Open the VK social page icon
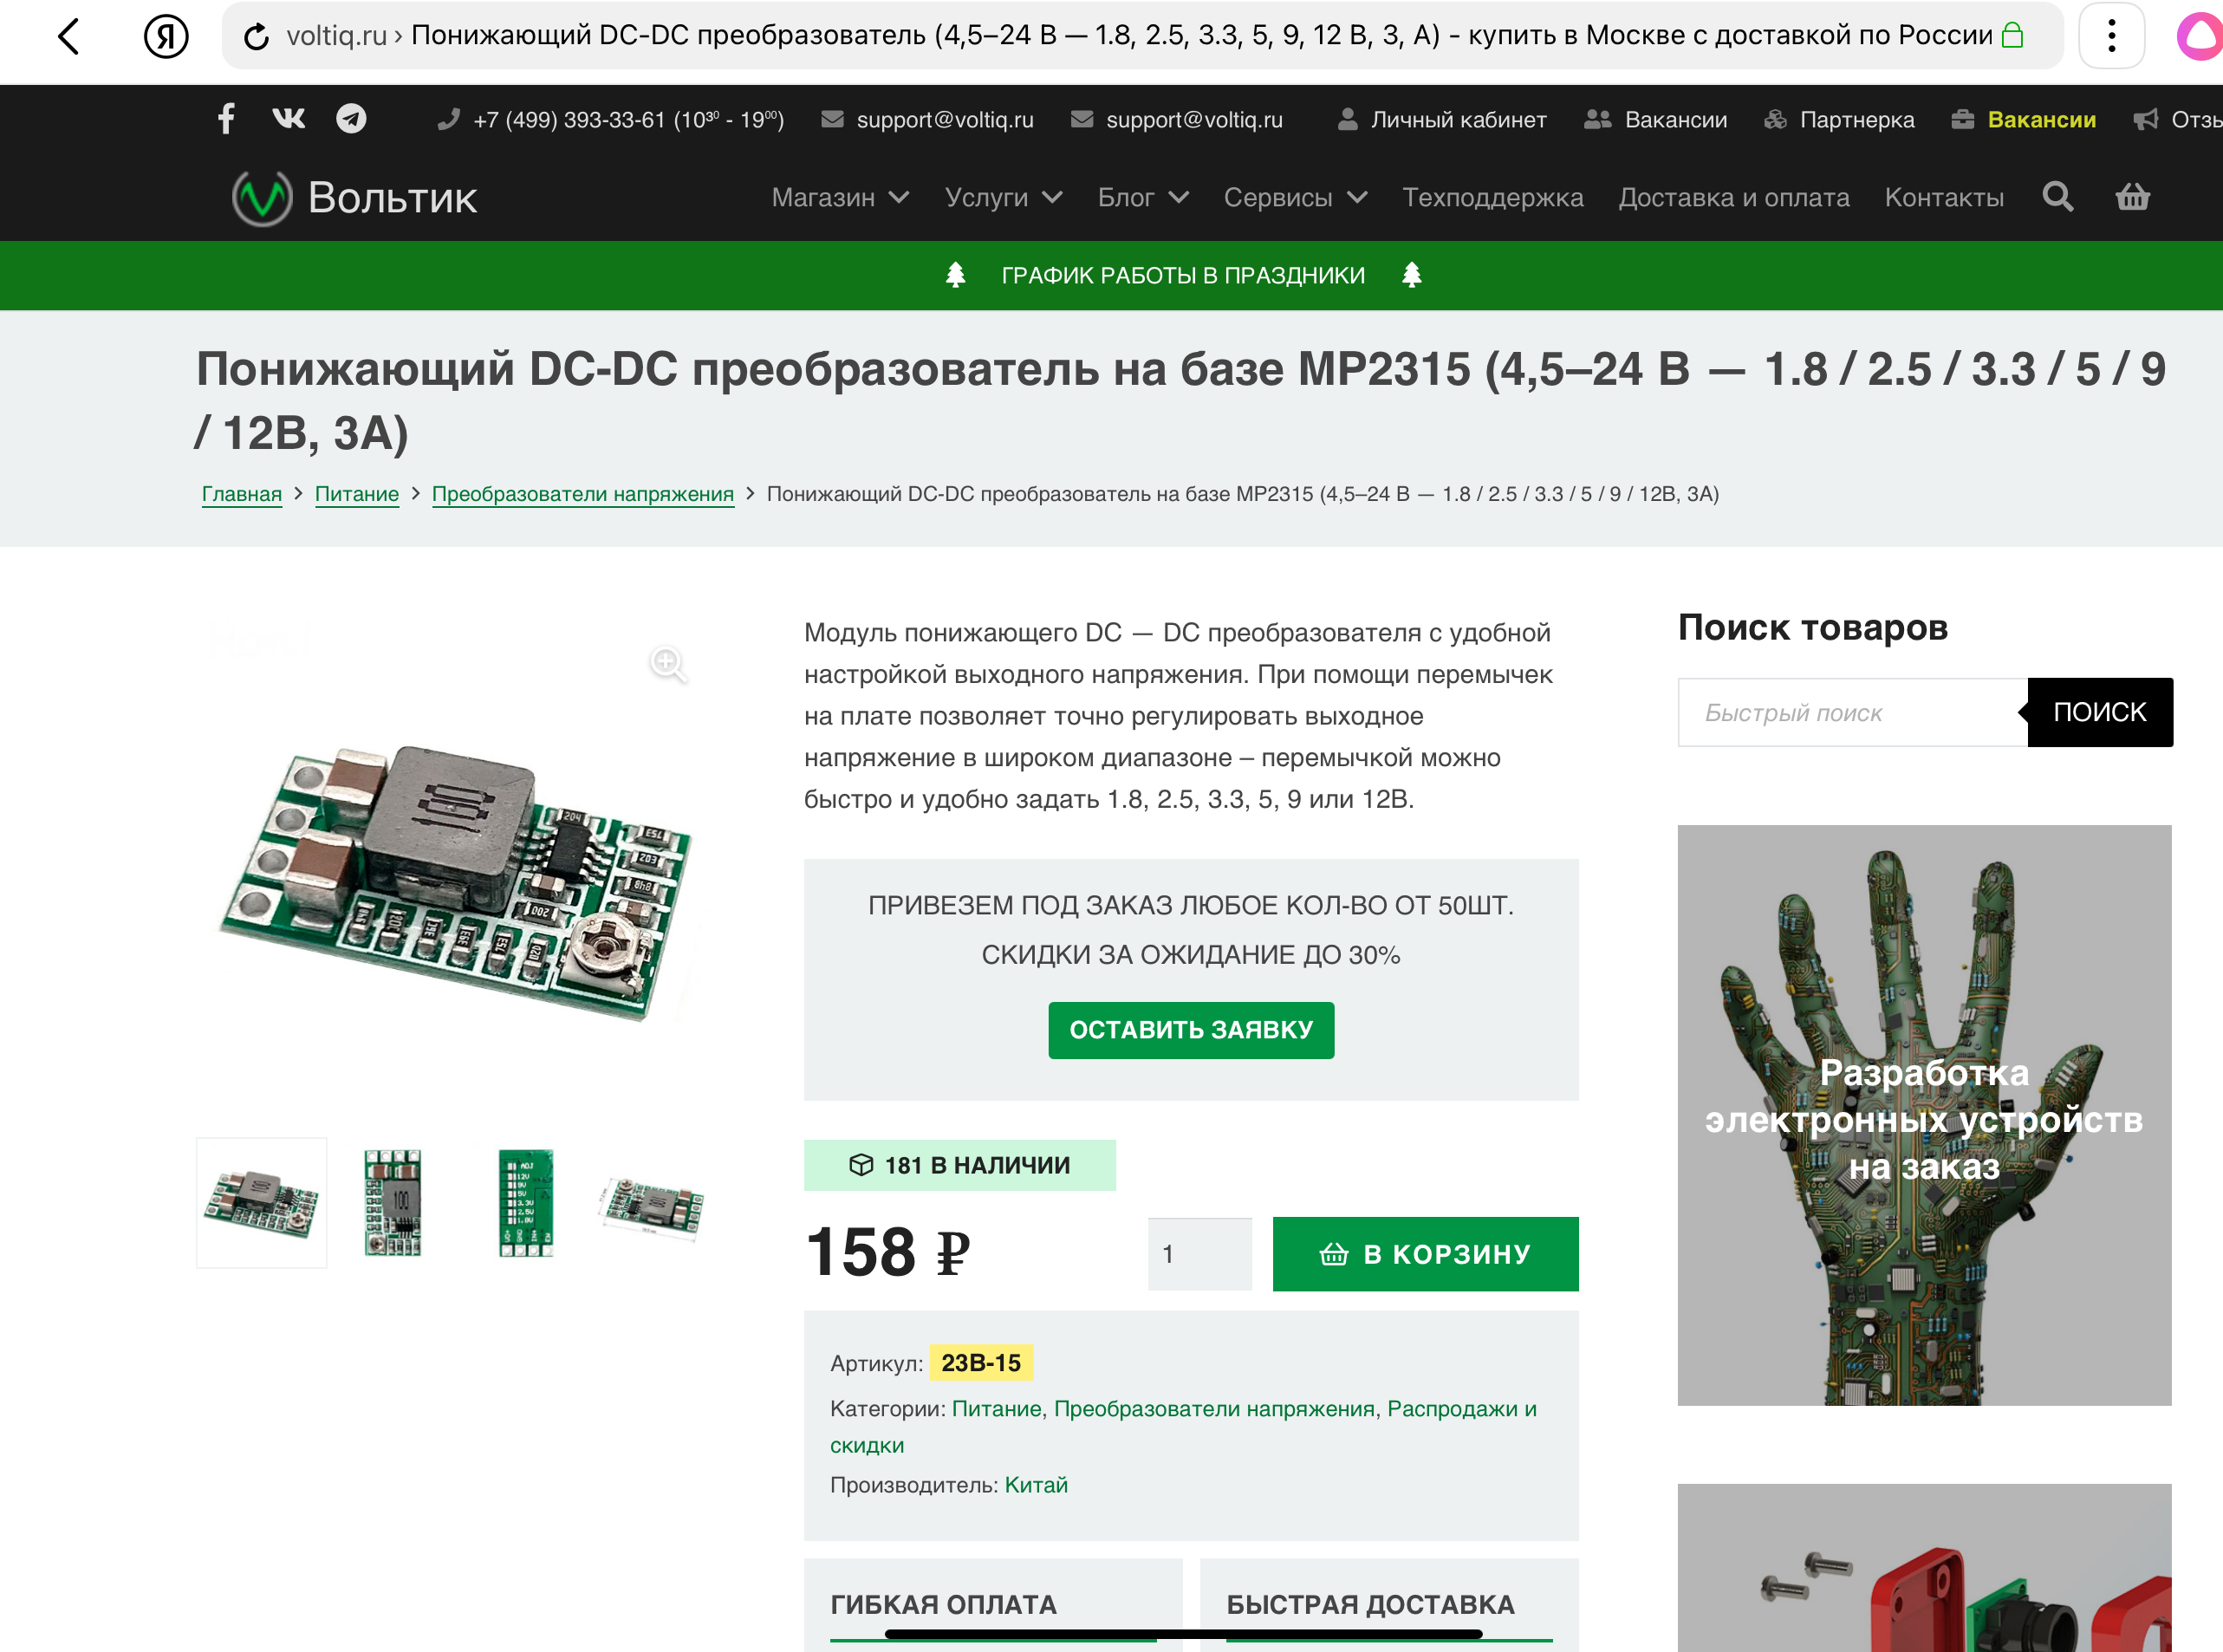The height and width of the screenshot is (1652, 2223). click(x=289, y=119)
